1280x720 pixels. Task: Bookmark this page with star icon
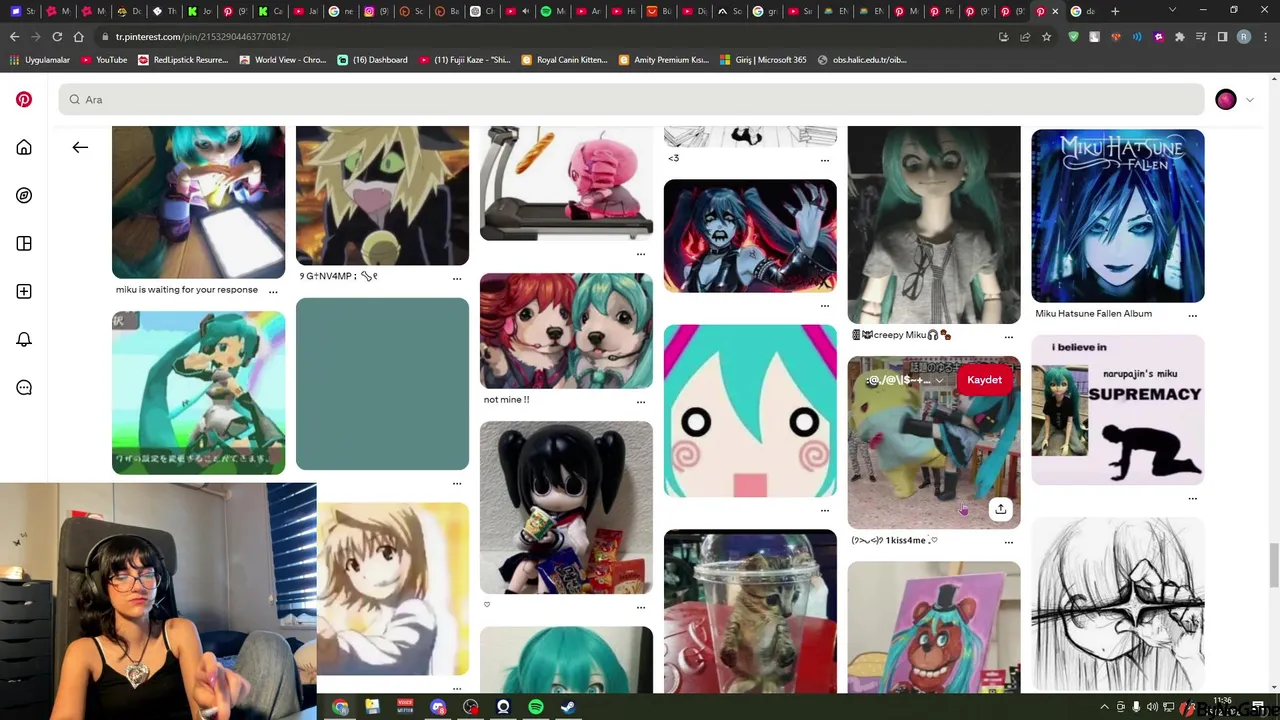(1046, 37)
